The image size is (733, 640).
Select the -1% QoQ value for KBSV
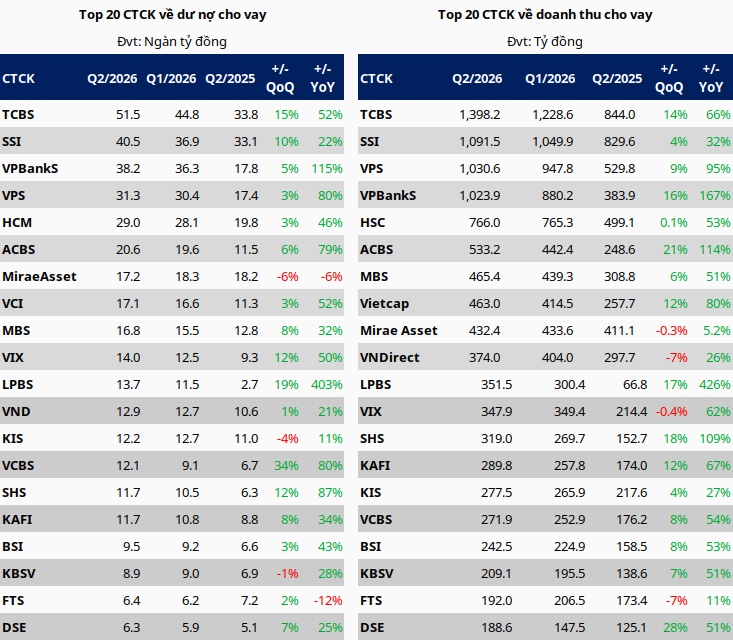click(x=287, y=574)
